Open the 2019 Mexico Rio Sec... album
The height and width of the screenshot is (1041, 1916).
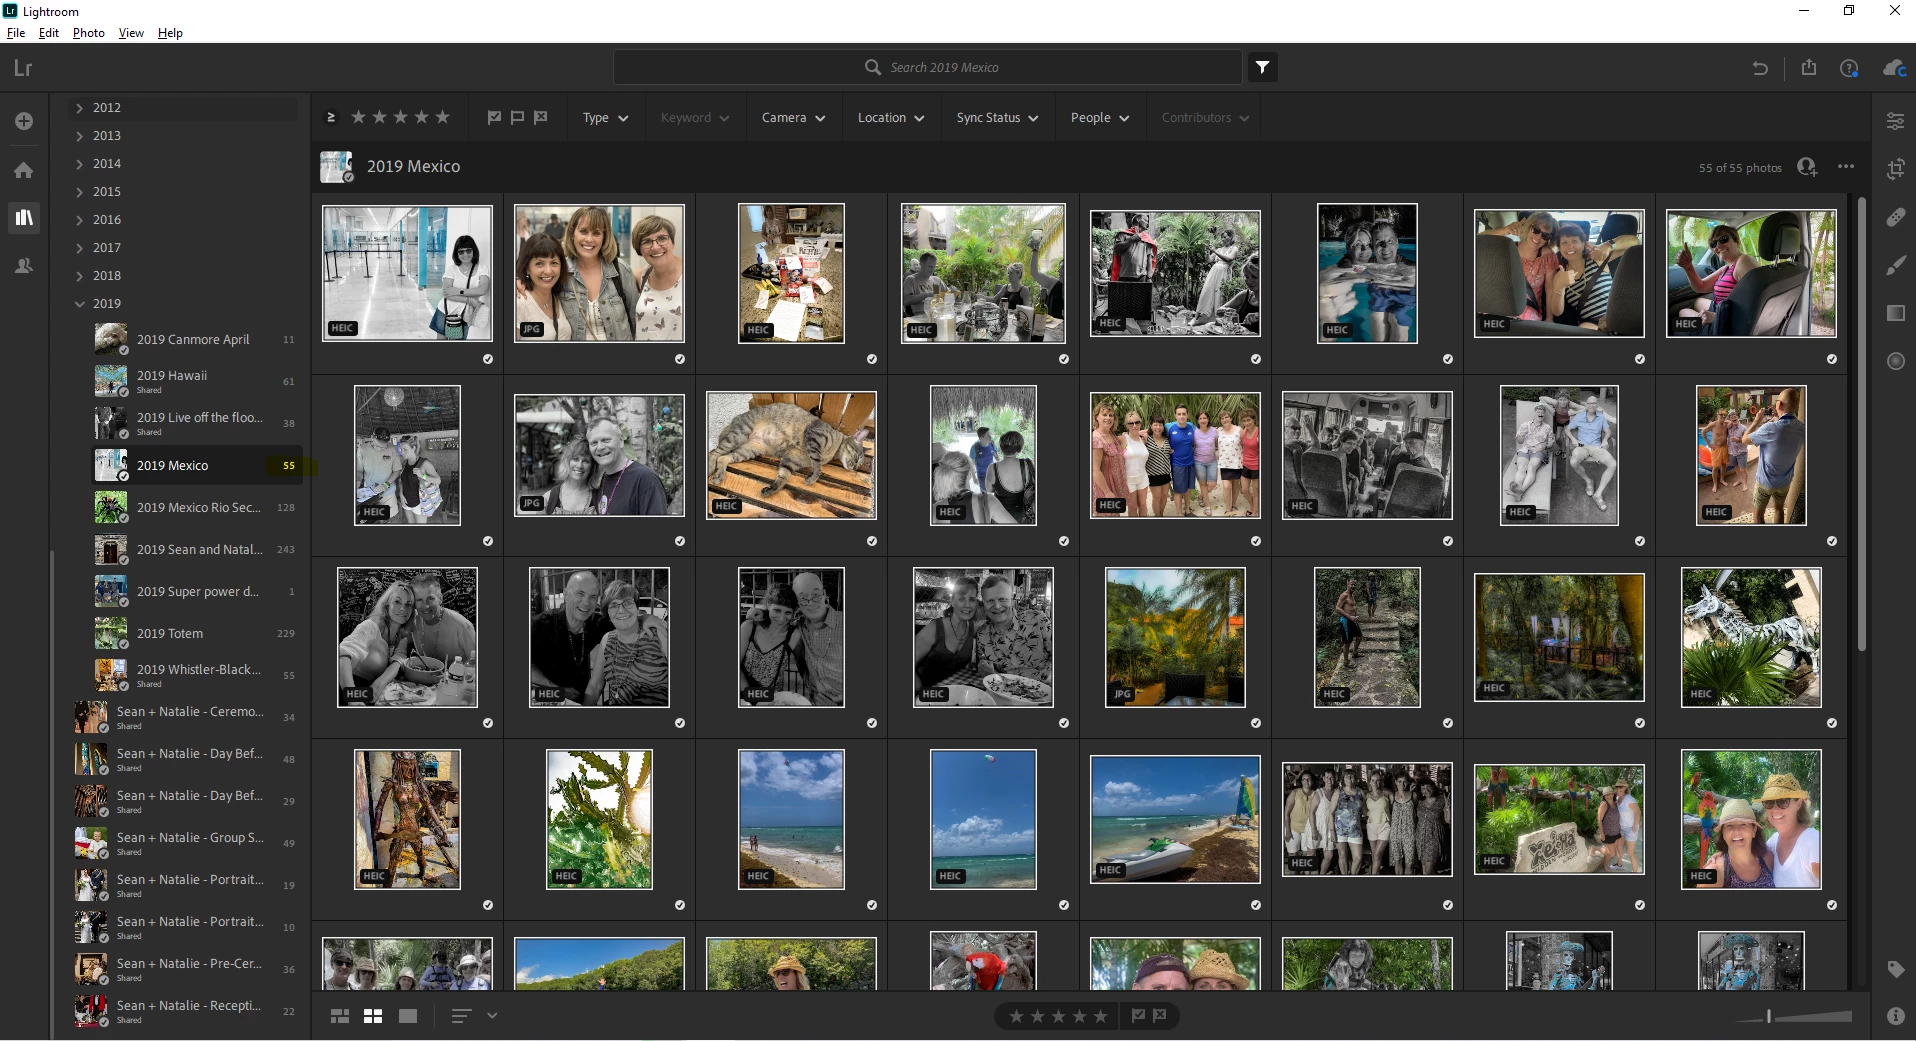click(196, 508)
